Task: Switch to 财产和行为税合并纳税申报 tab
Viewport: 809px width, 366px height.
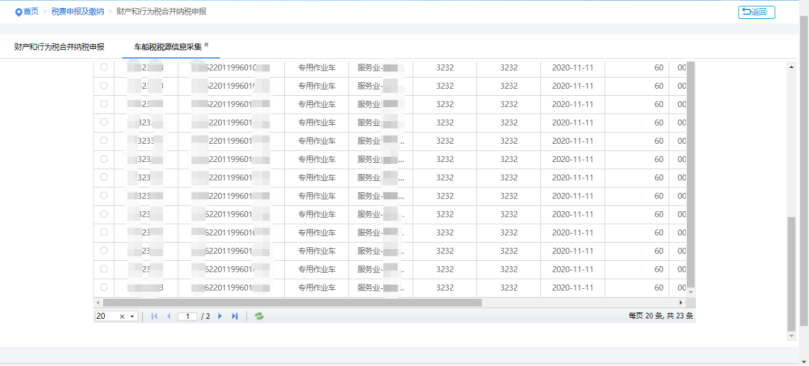Action: [59, 47]
